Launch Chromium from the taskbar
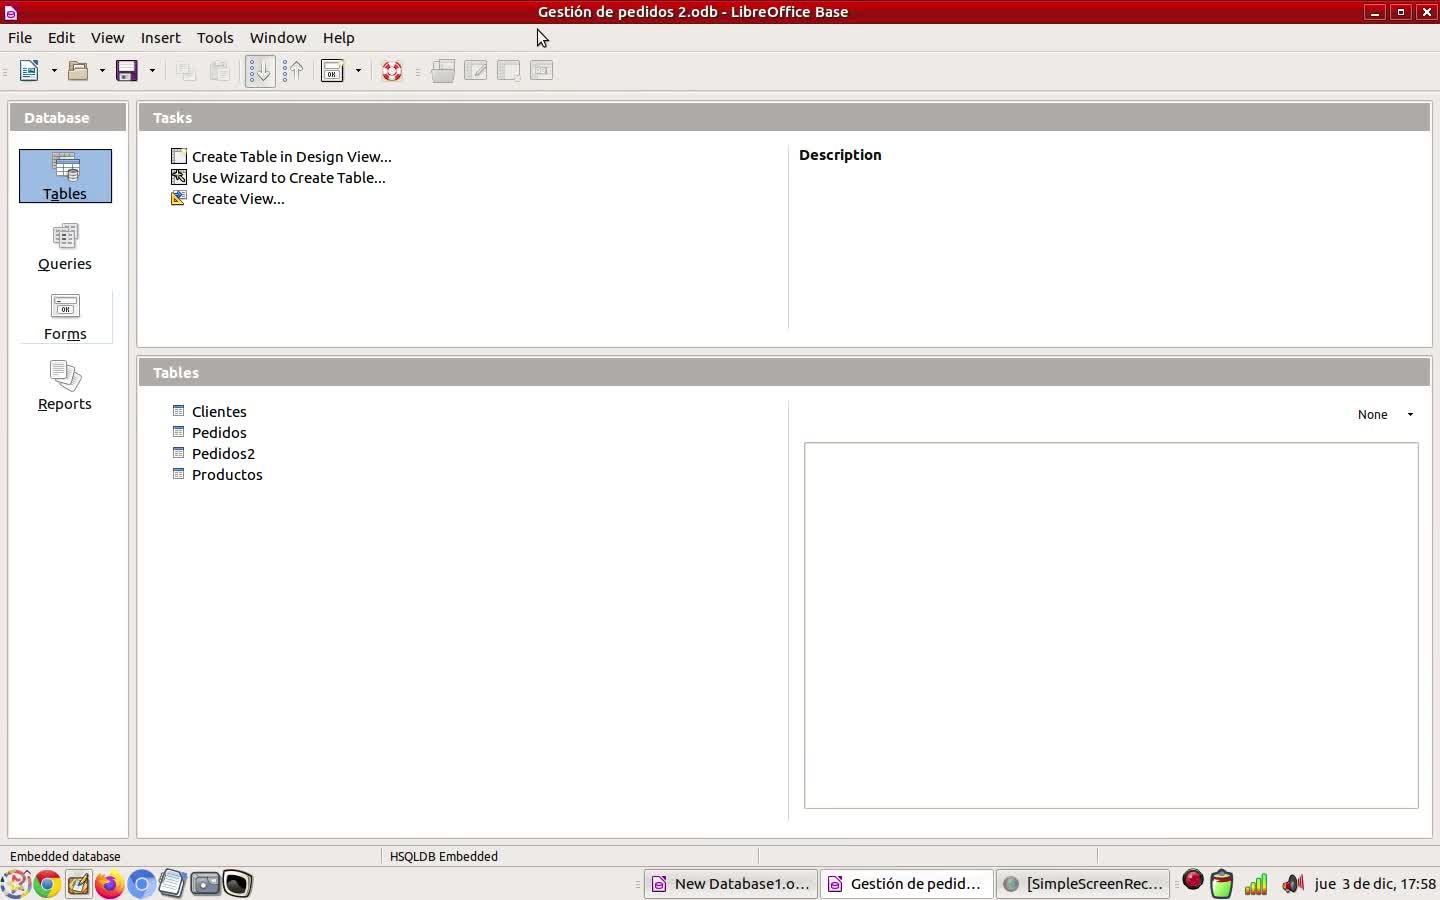Image resolution: width=1440 pixels, height=900 pixels. pos(142,884)
